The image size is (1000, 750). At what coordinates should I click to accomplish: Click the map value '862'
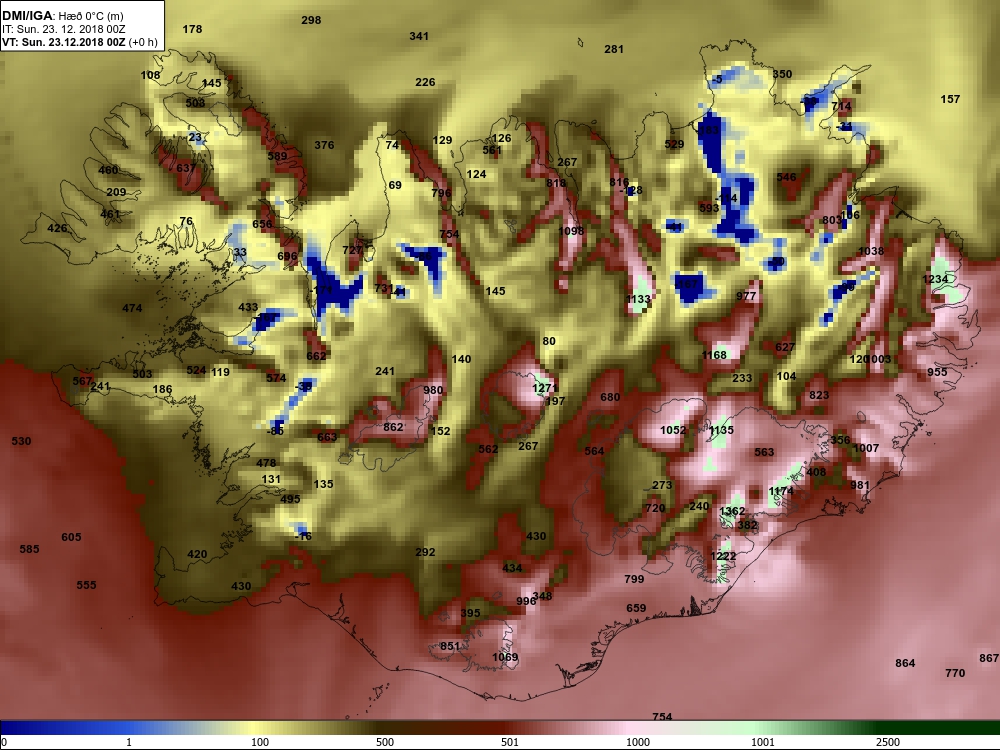click(x=393, y=427)
